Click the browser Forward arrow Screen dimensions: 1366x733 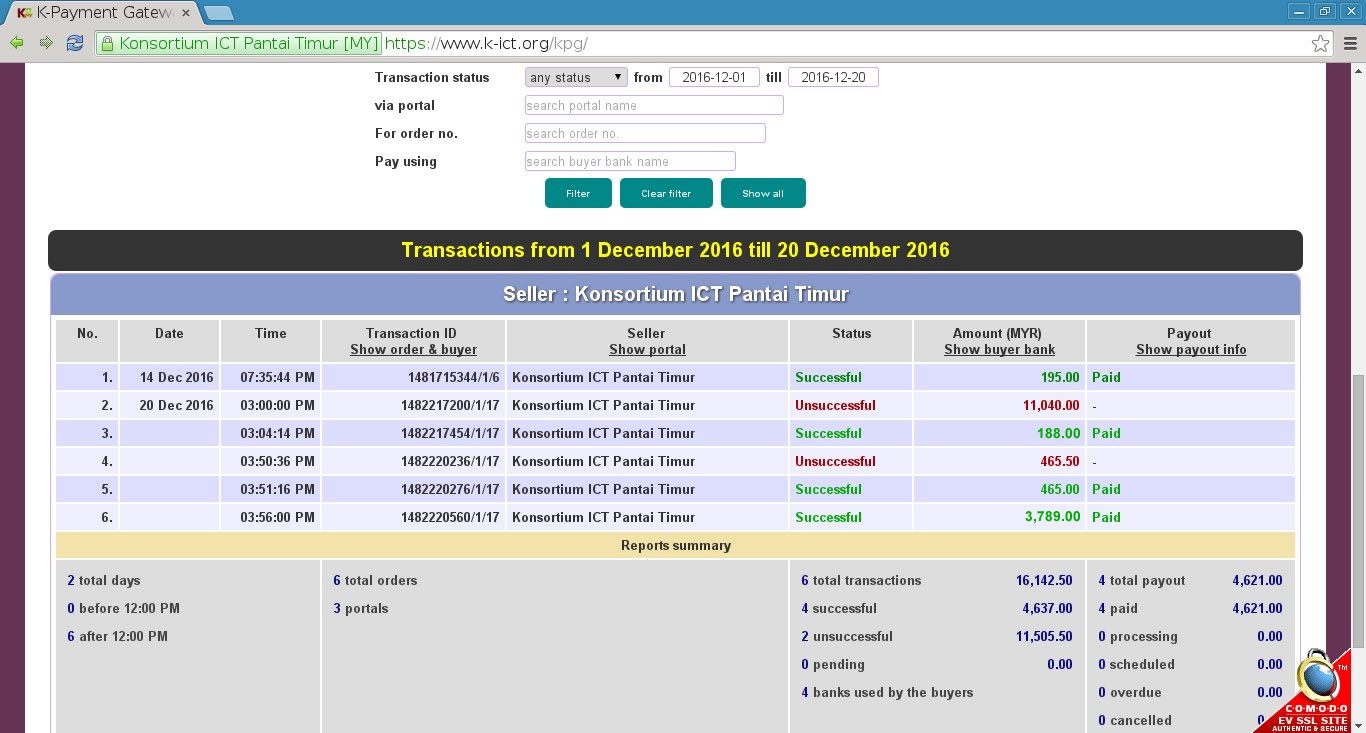coord(46,43)
